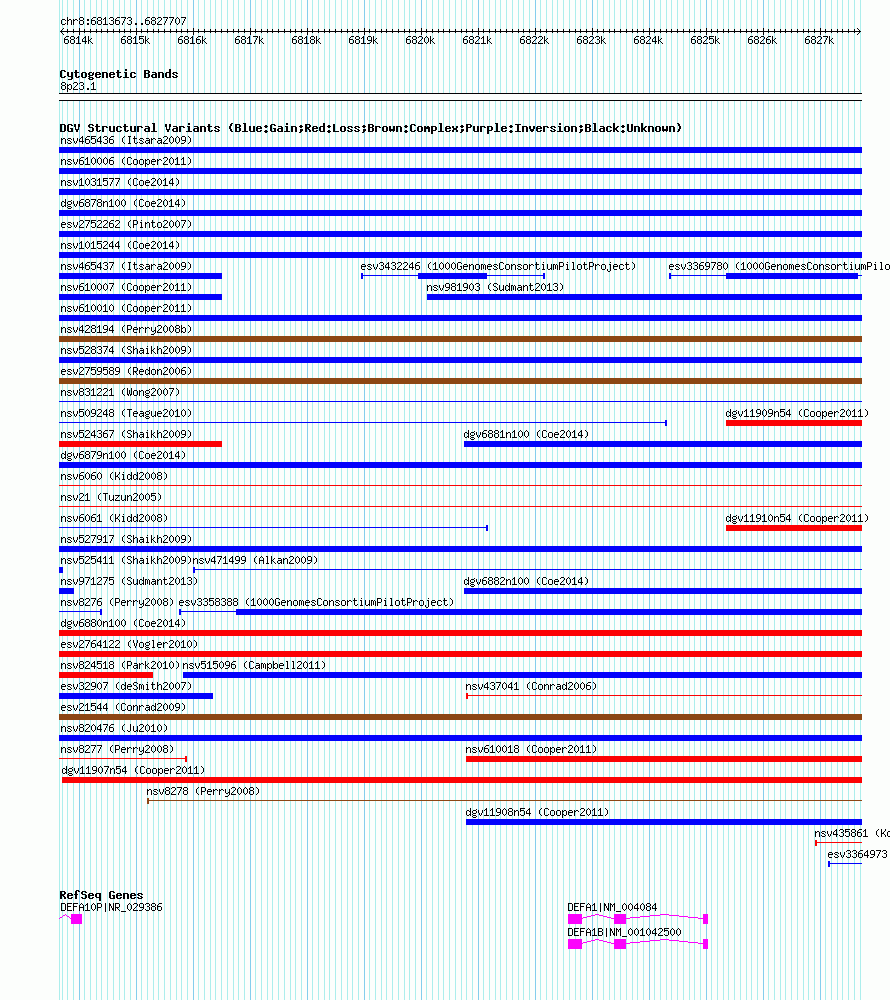Open esv21544 (Conrad2009) label
Viewport: 890px width, 1000px height.
[123, 709]
